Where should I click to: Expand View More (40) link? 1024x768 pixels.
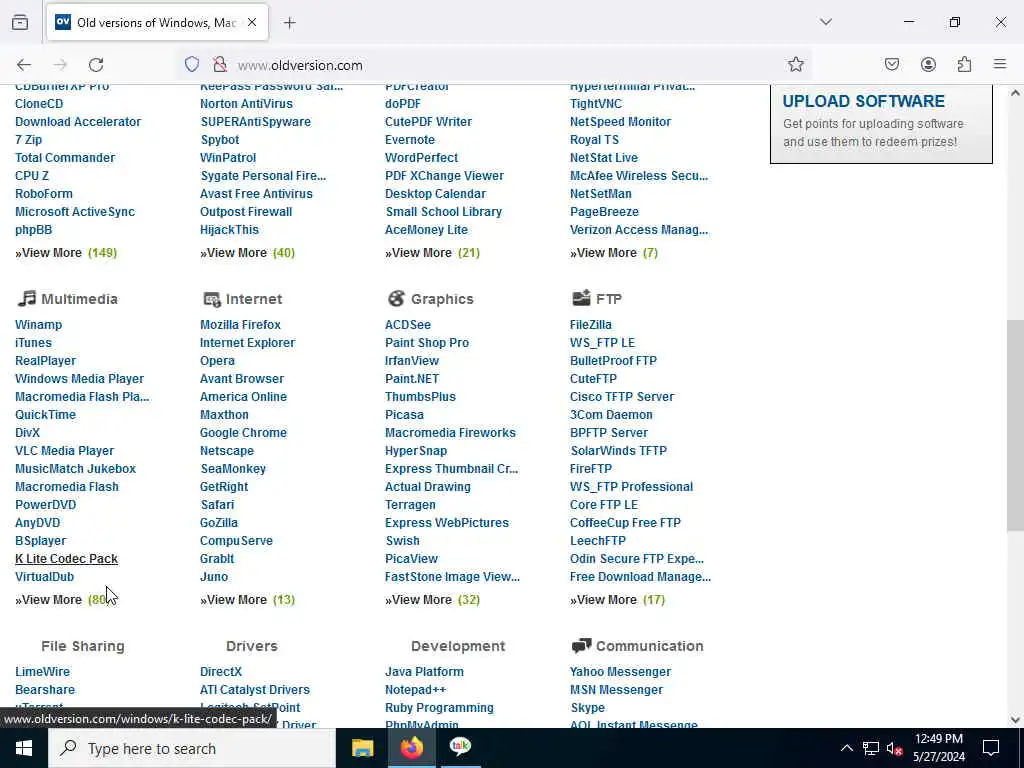point(248,253)
